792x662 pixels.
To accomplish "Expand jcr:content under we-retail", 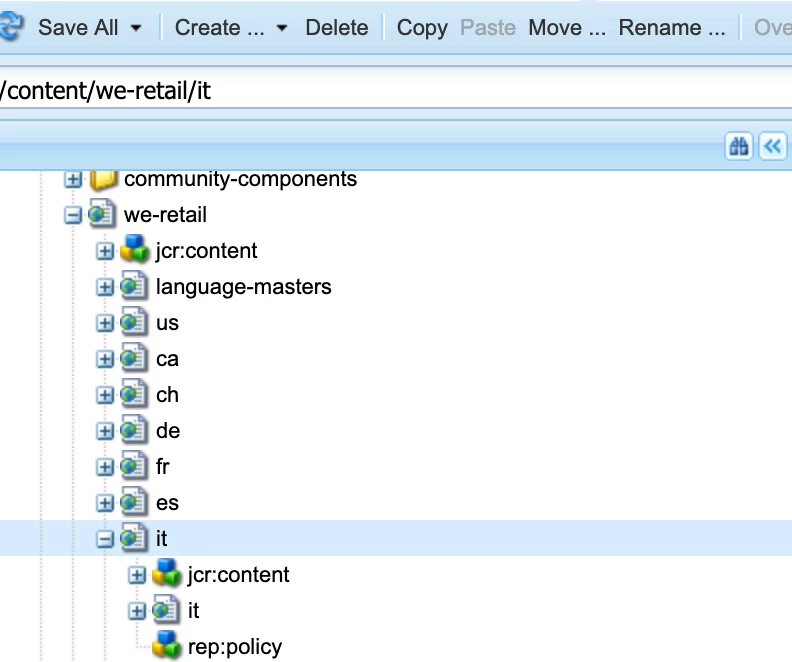I will point(105,251).
